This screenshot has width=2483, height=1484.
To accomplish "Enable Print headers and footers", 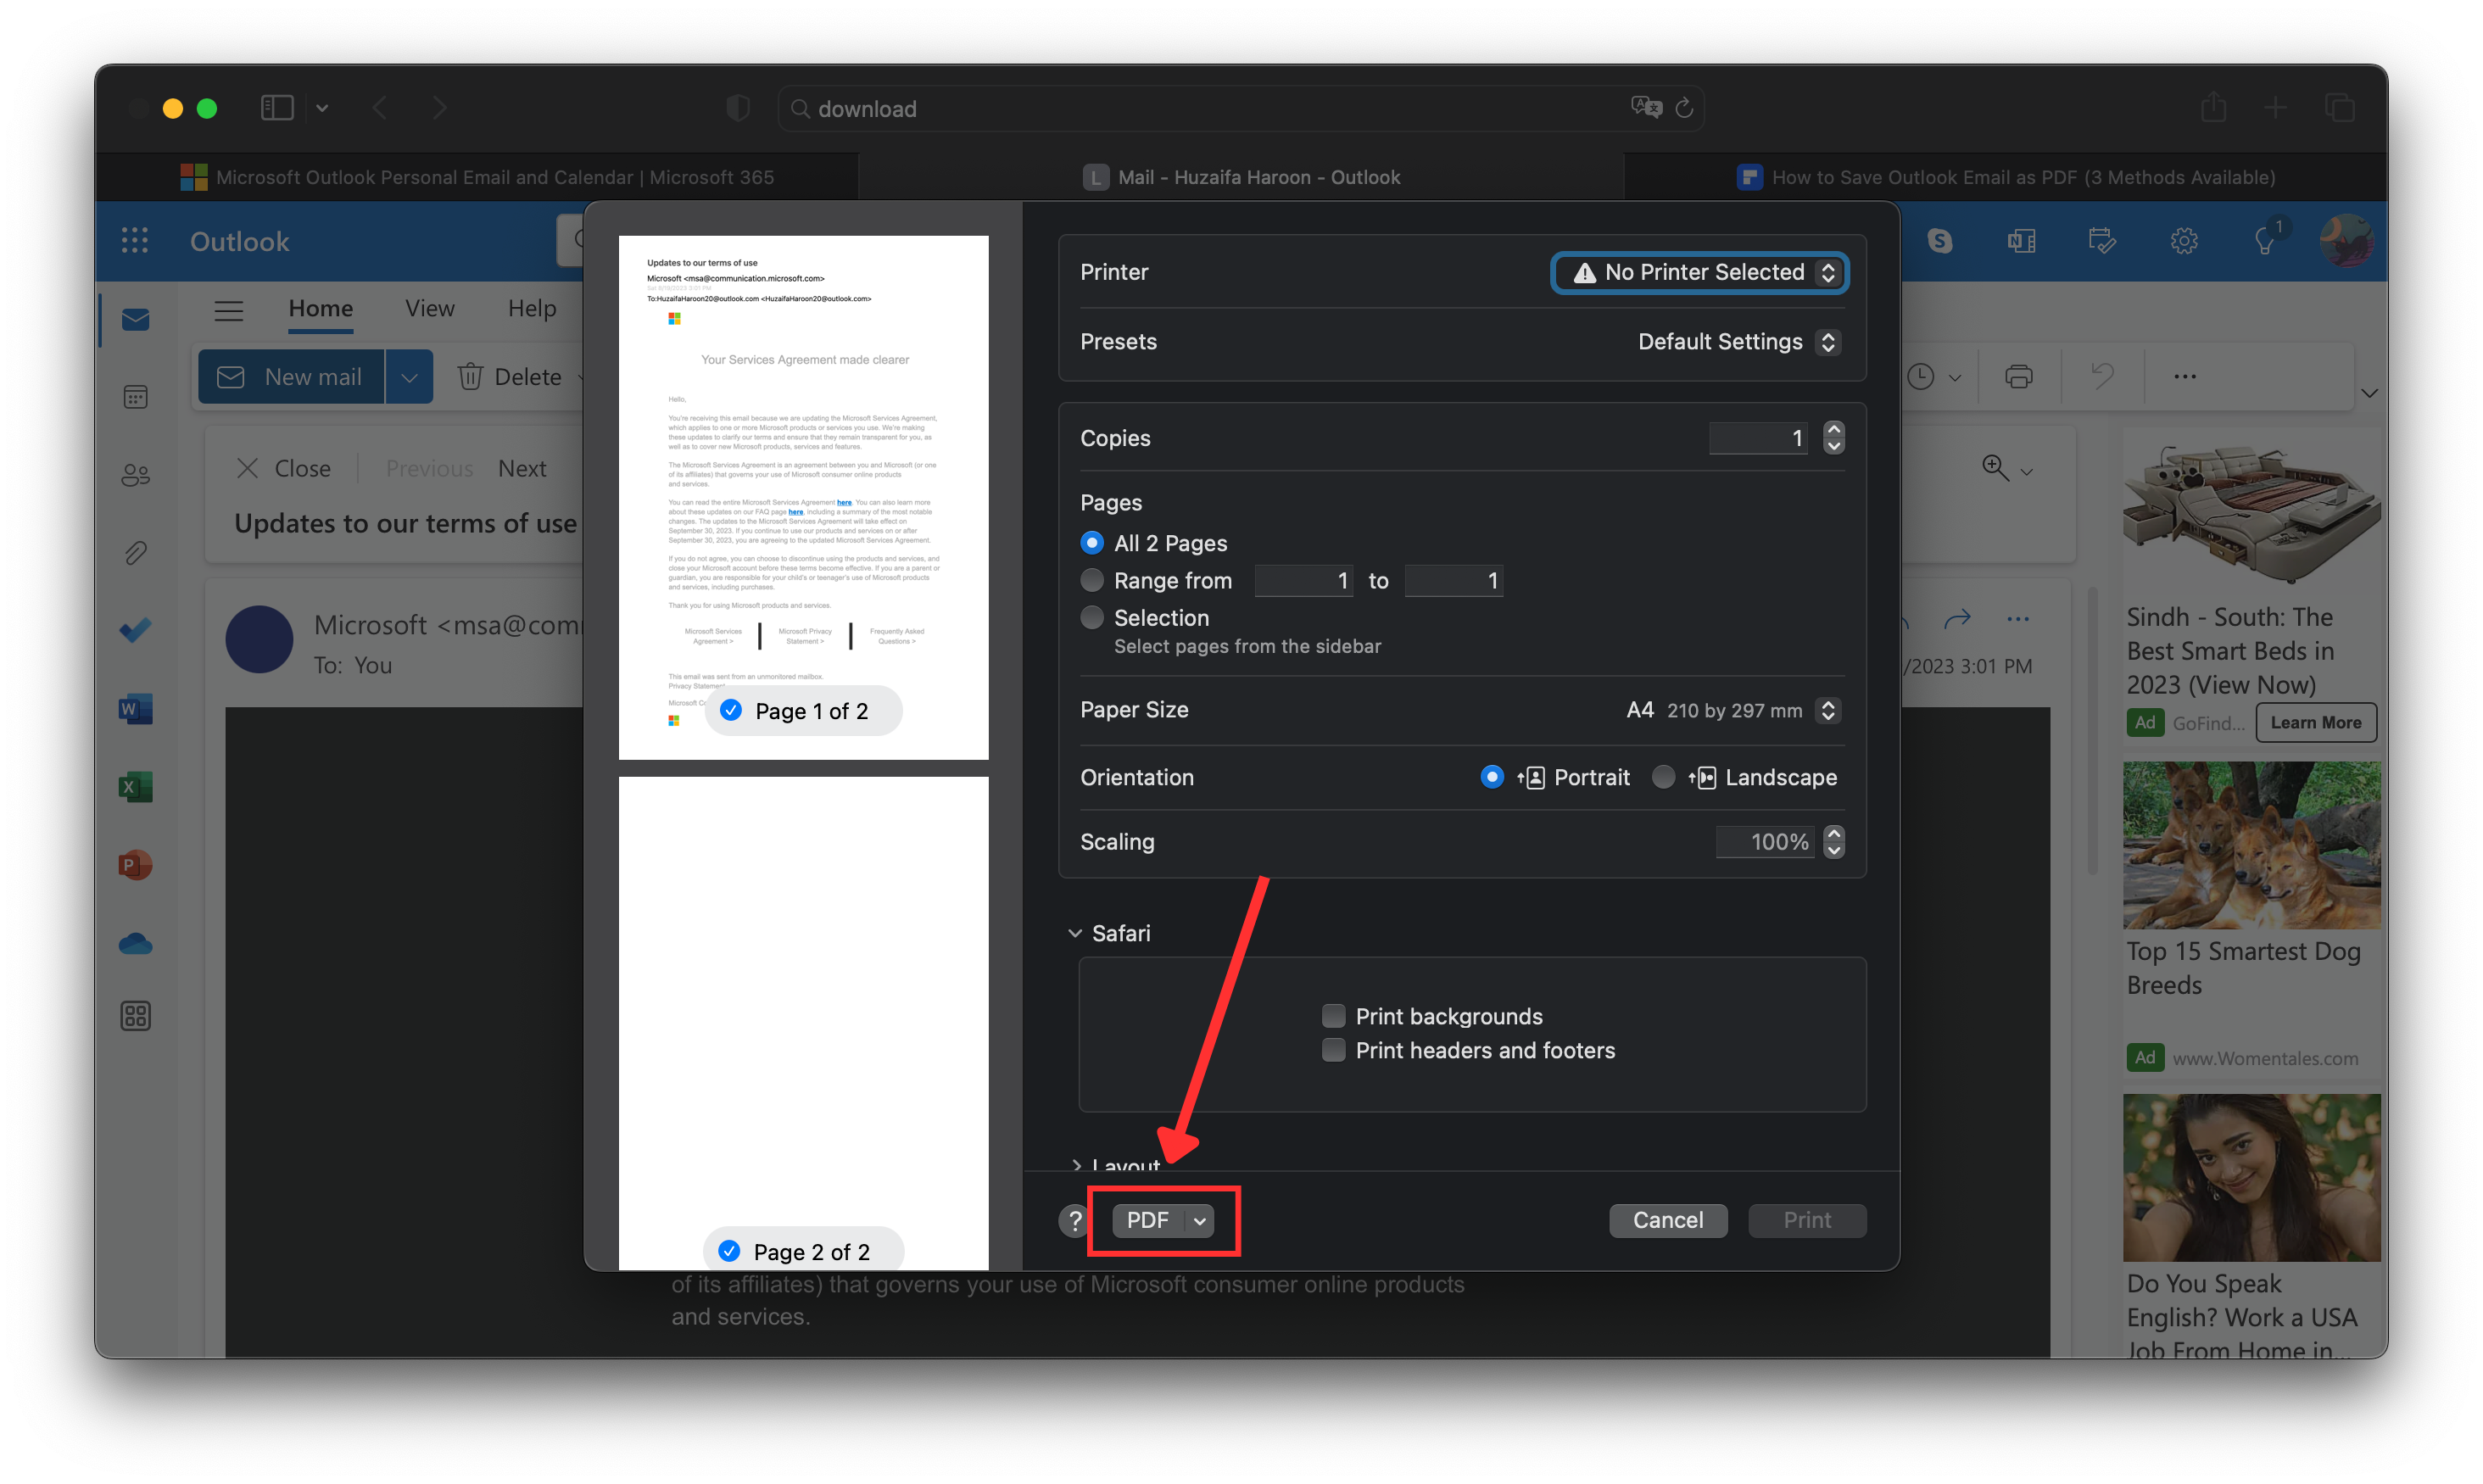I will (1333, 1050).
